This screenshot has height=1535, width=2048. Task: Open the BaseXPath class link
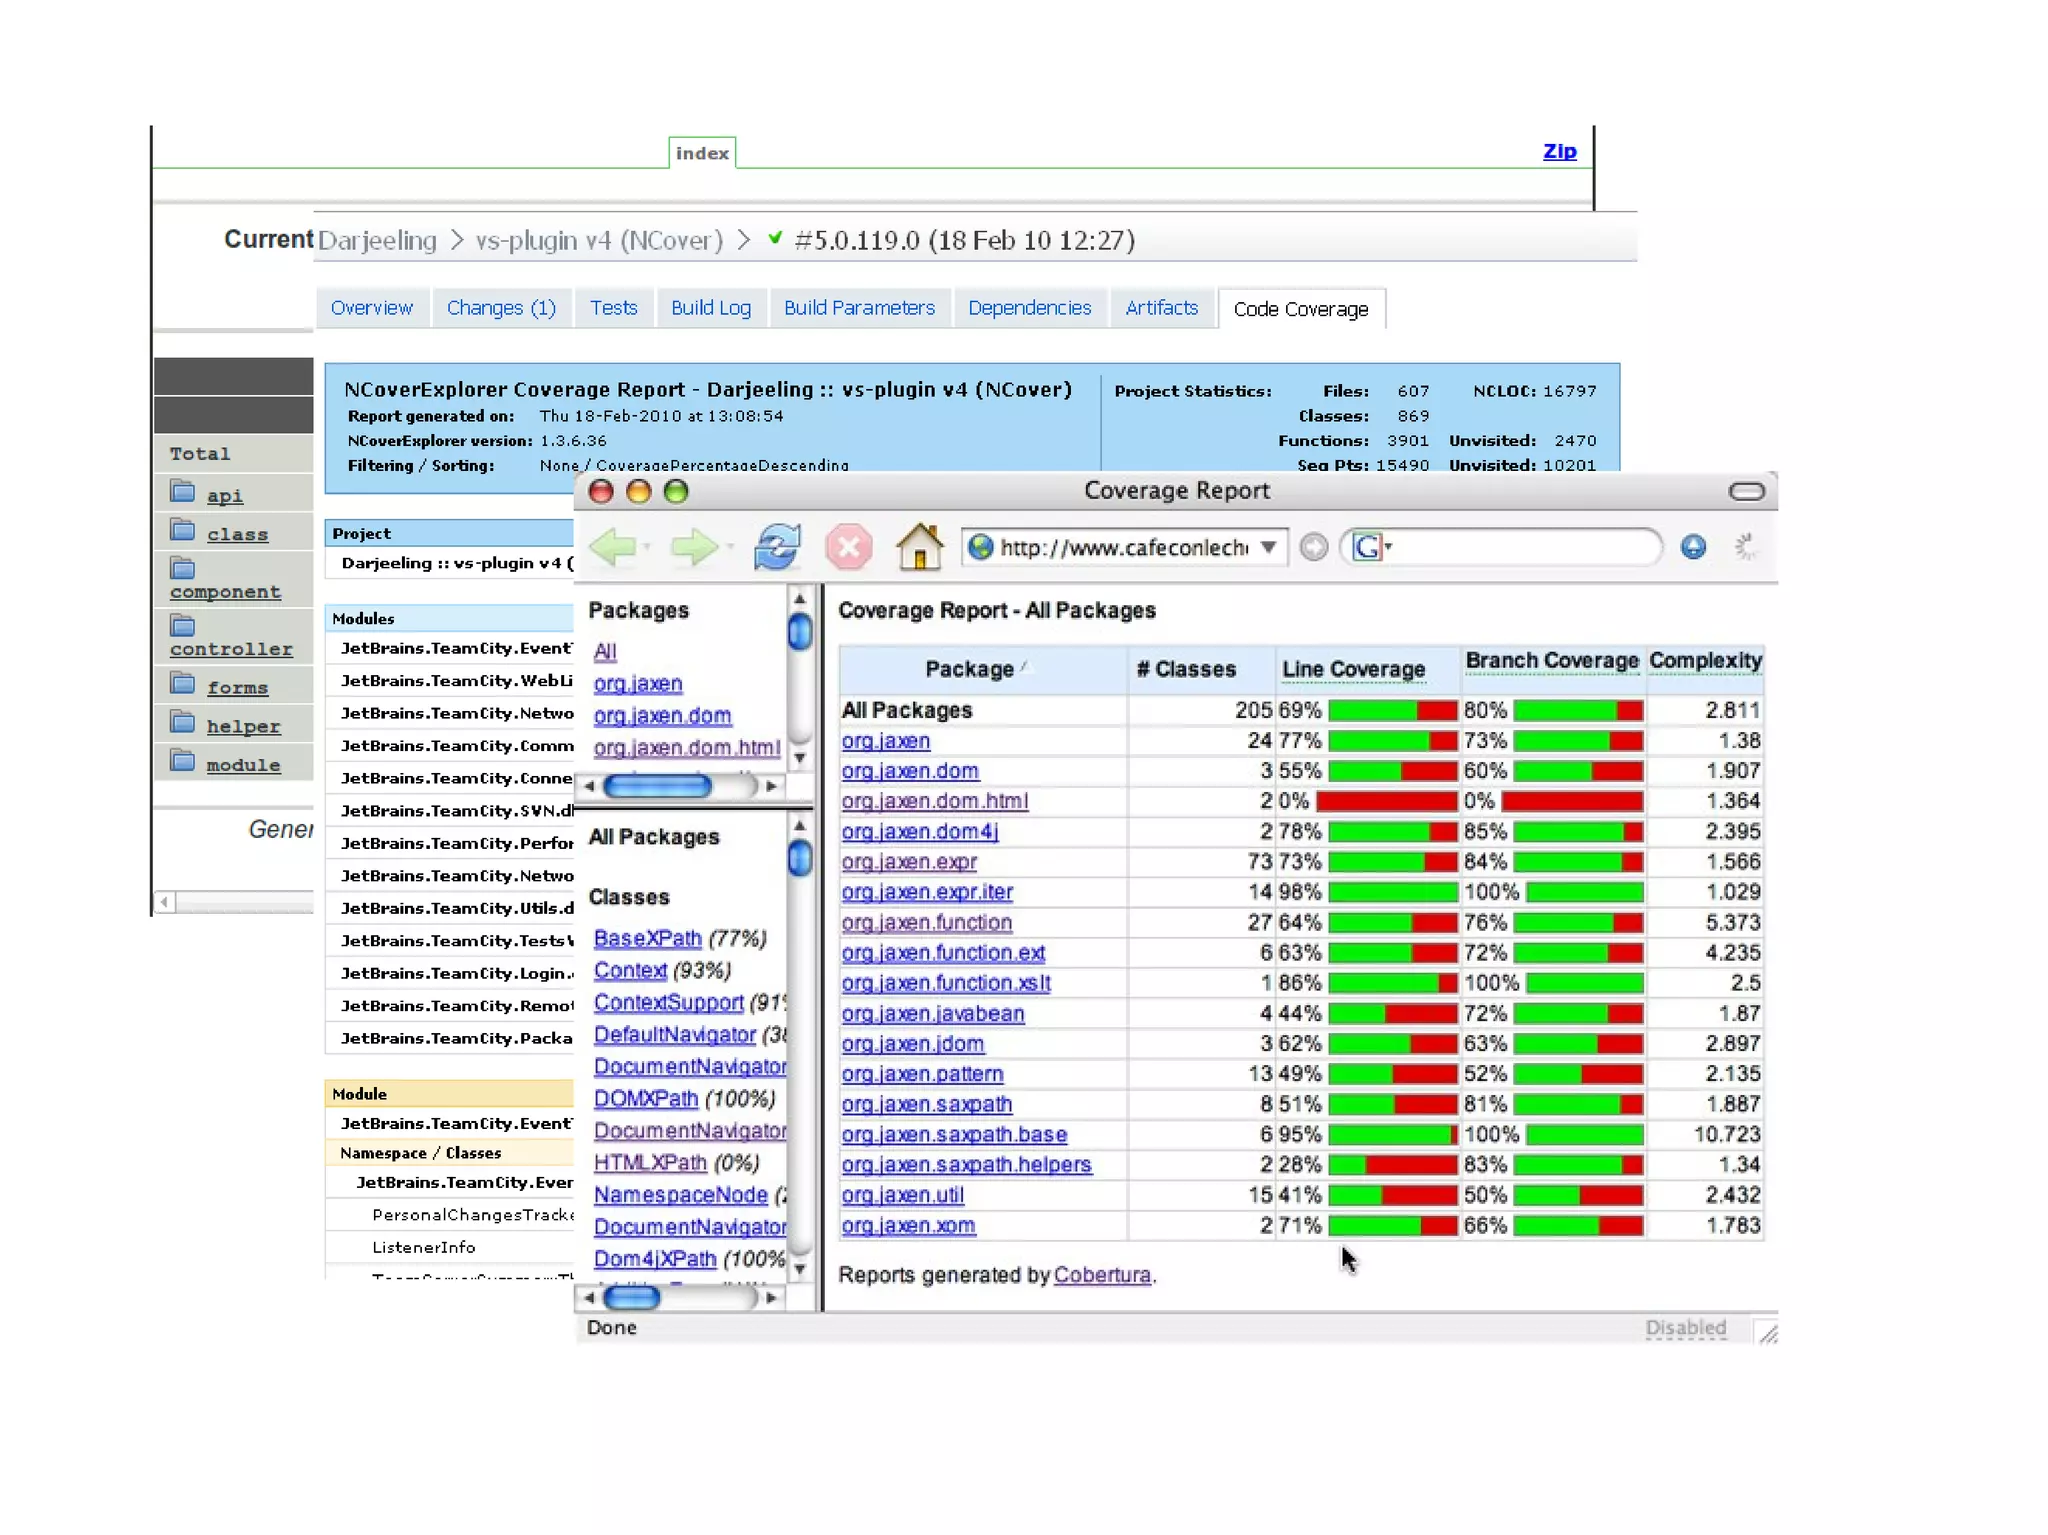point(647,938)
